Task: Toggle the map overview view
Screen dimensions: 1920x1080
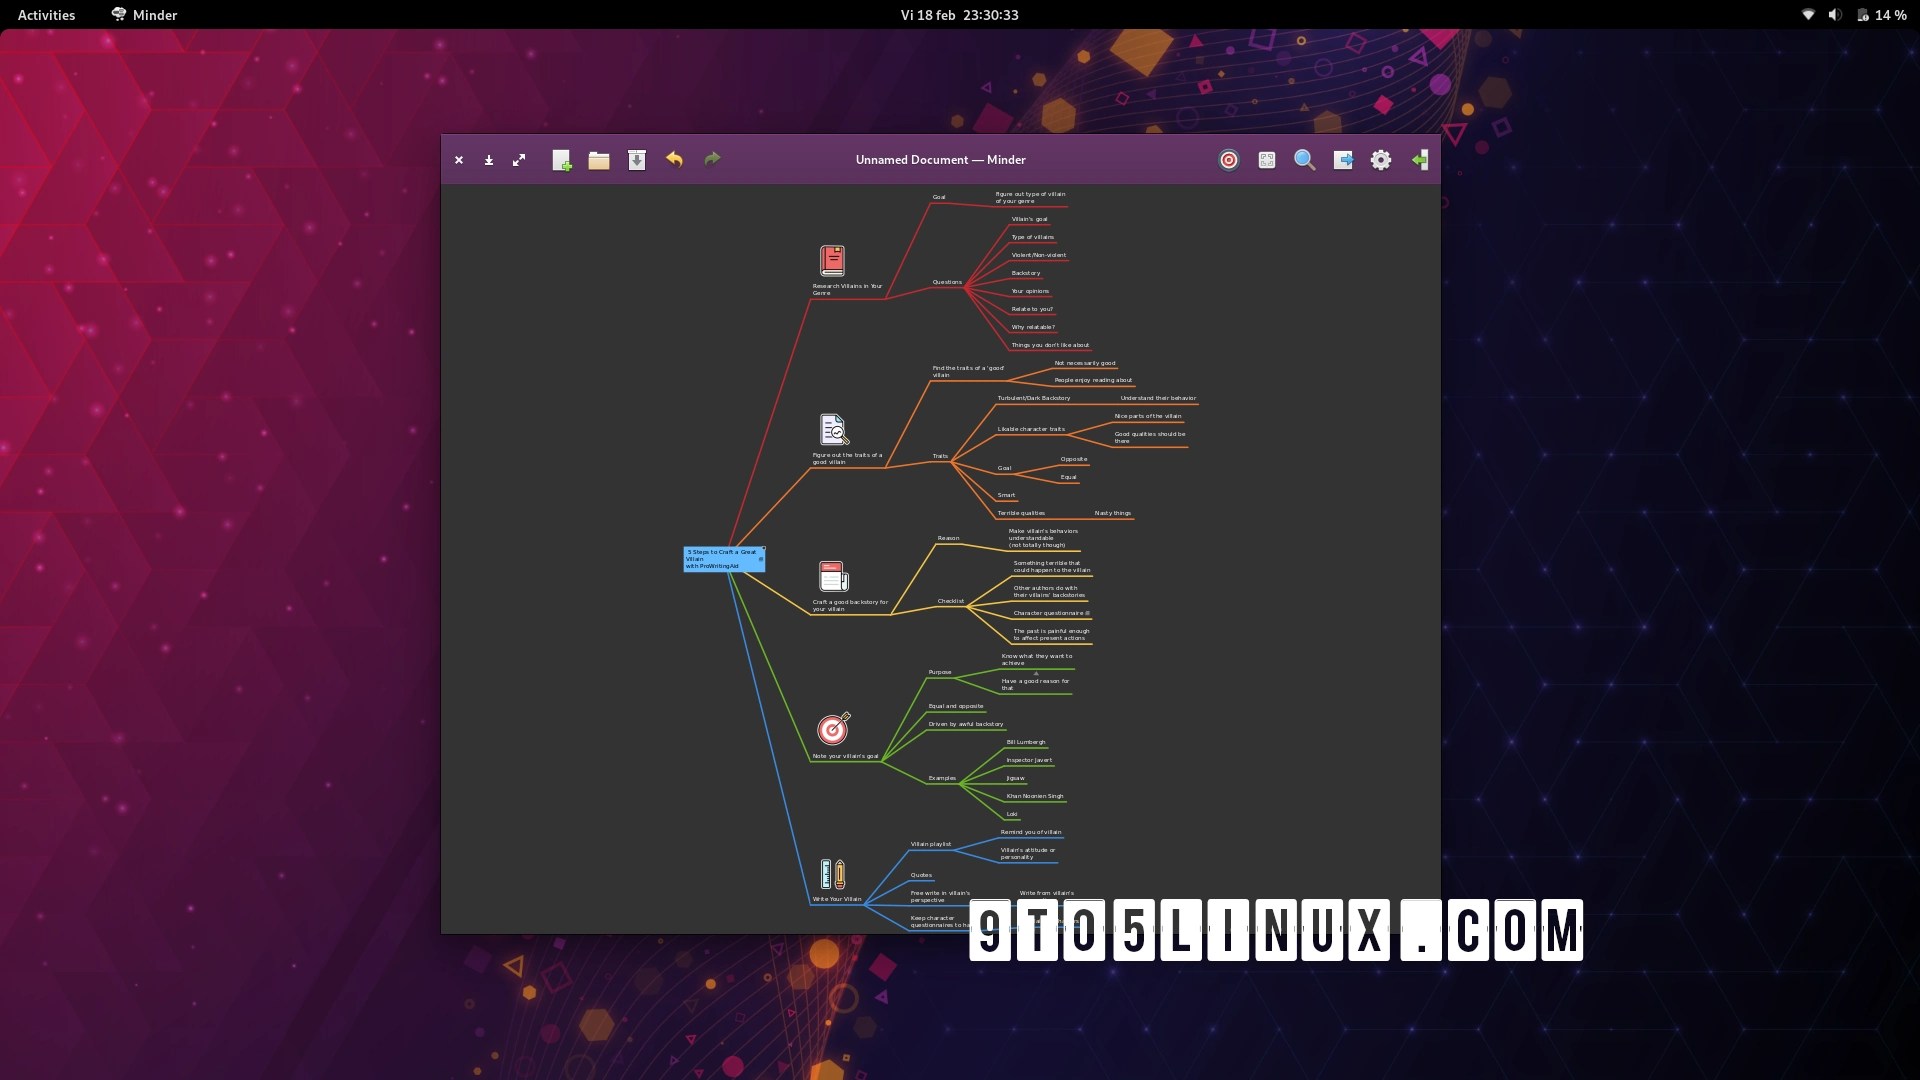Action: [1266, 160]
